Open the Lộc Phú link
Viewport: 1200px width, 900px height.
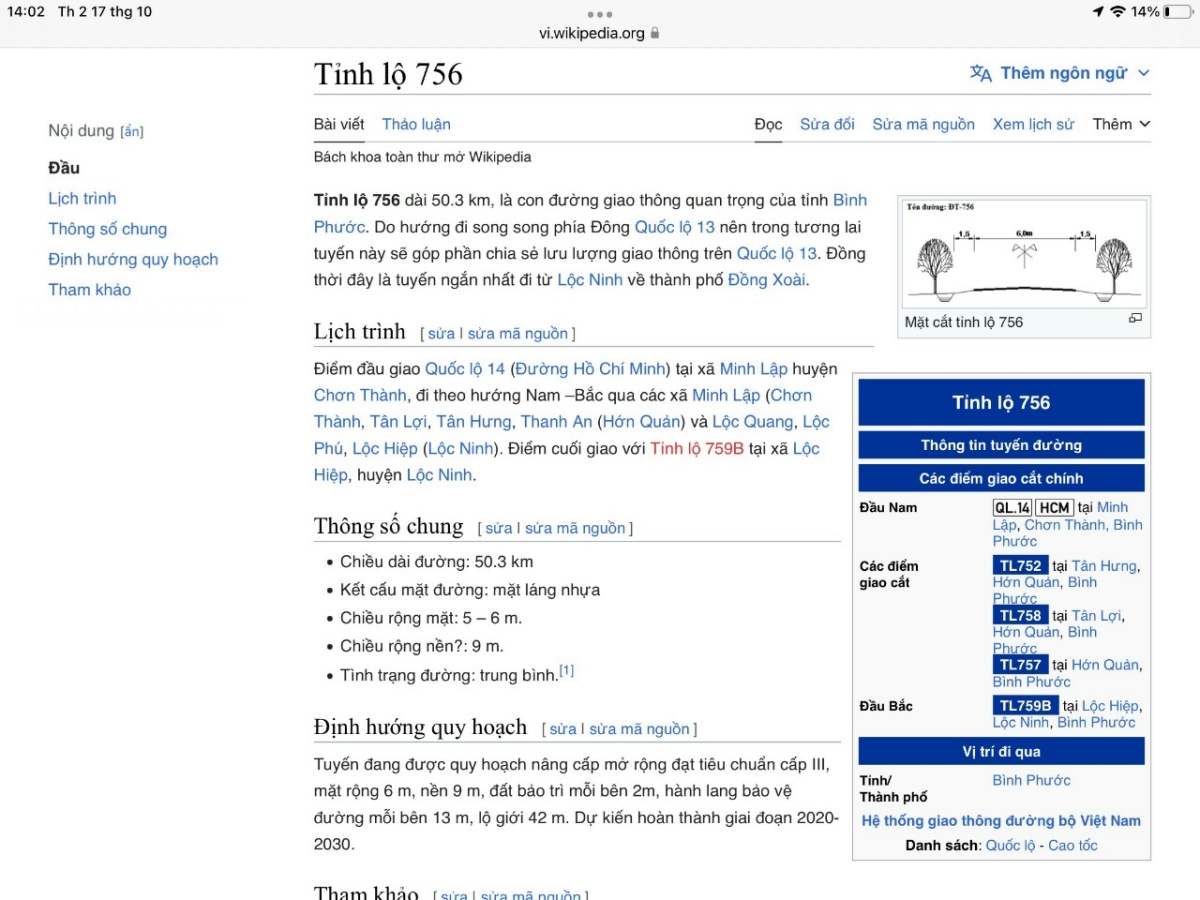coord(573,435)
